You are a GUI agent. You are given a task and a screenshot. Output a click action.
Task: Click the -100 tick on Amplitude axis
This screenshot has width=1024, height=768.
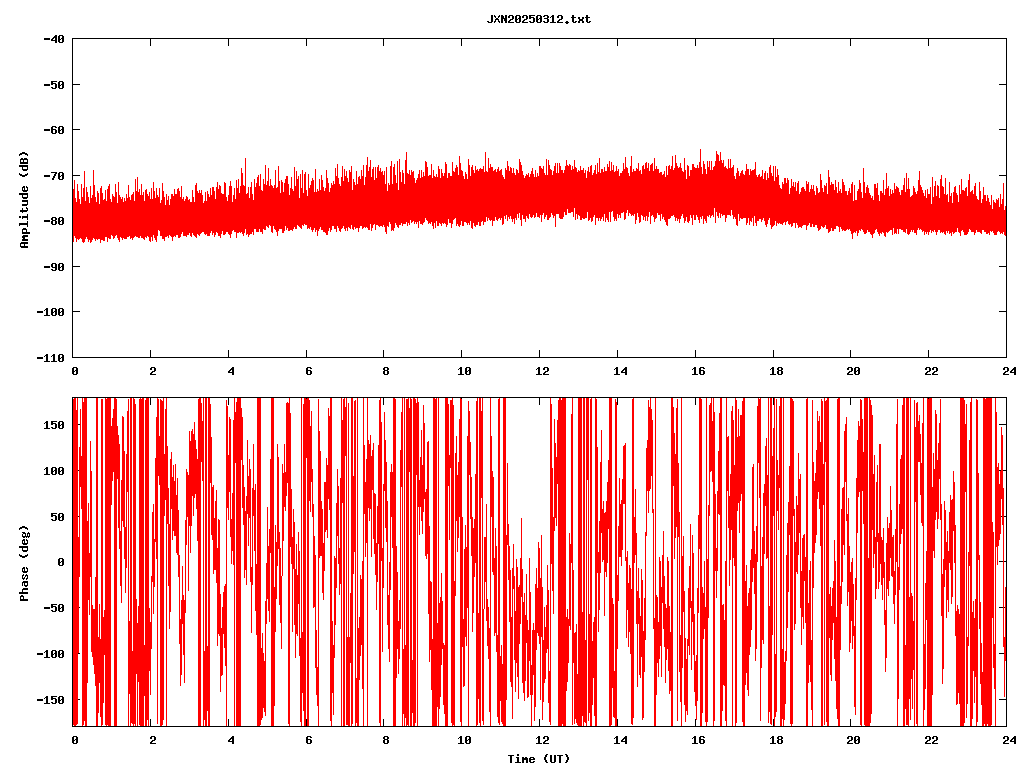(50, 312)
